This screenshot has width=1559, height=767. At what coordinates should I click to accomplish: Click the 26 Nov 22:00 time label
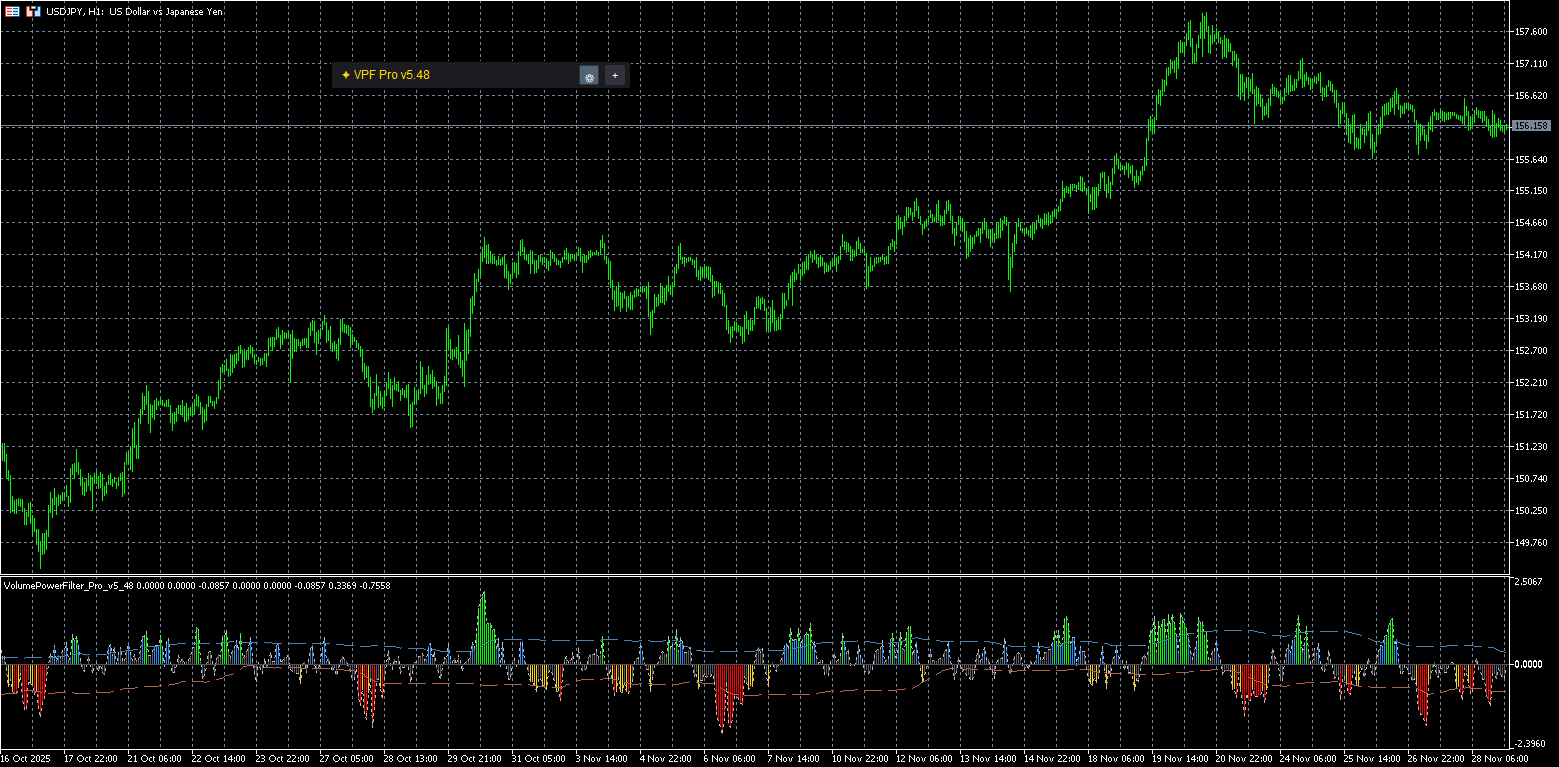coord(1435,759)
